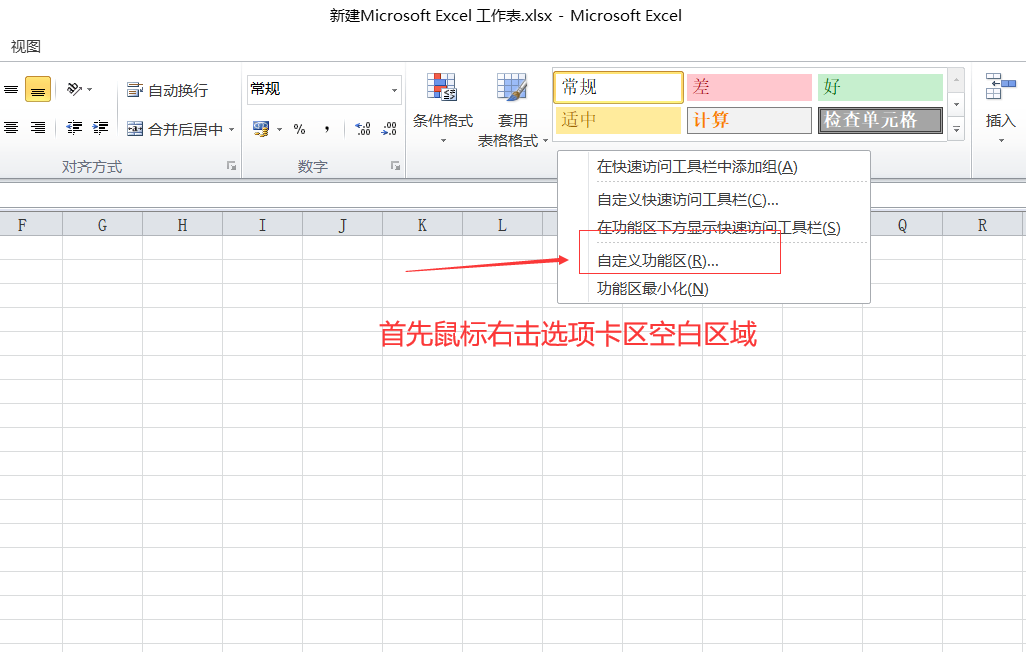Expand the merge and center (合并后居中) dropdown arrow

[232, 130]
